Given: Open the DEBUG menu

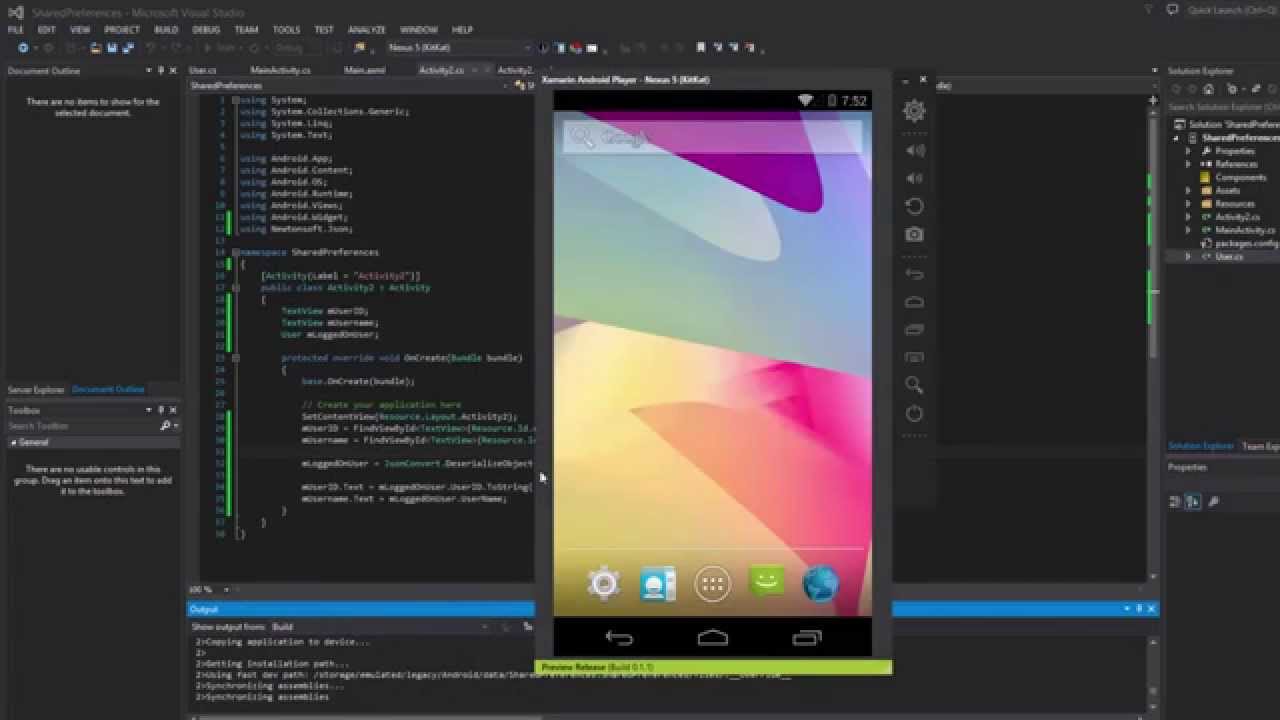Looking at the screenshot, I should point(204,29).
